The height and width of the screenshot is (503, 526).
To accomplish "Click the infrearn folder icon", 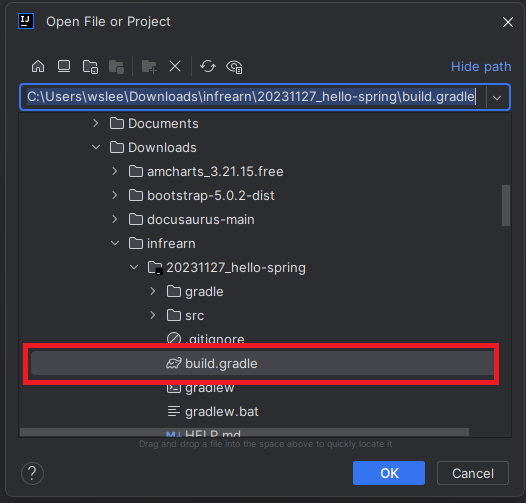I will point(136,243).
